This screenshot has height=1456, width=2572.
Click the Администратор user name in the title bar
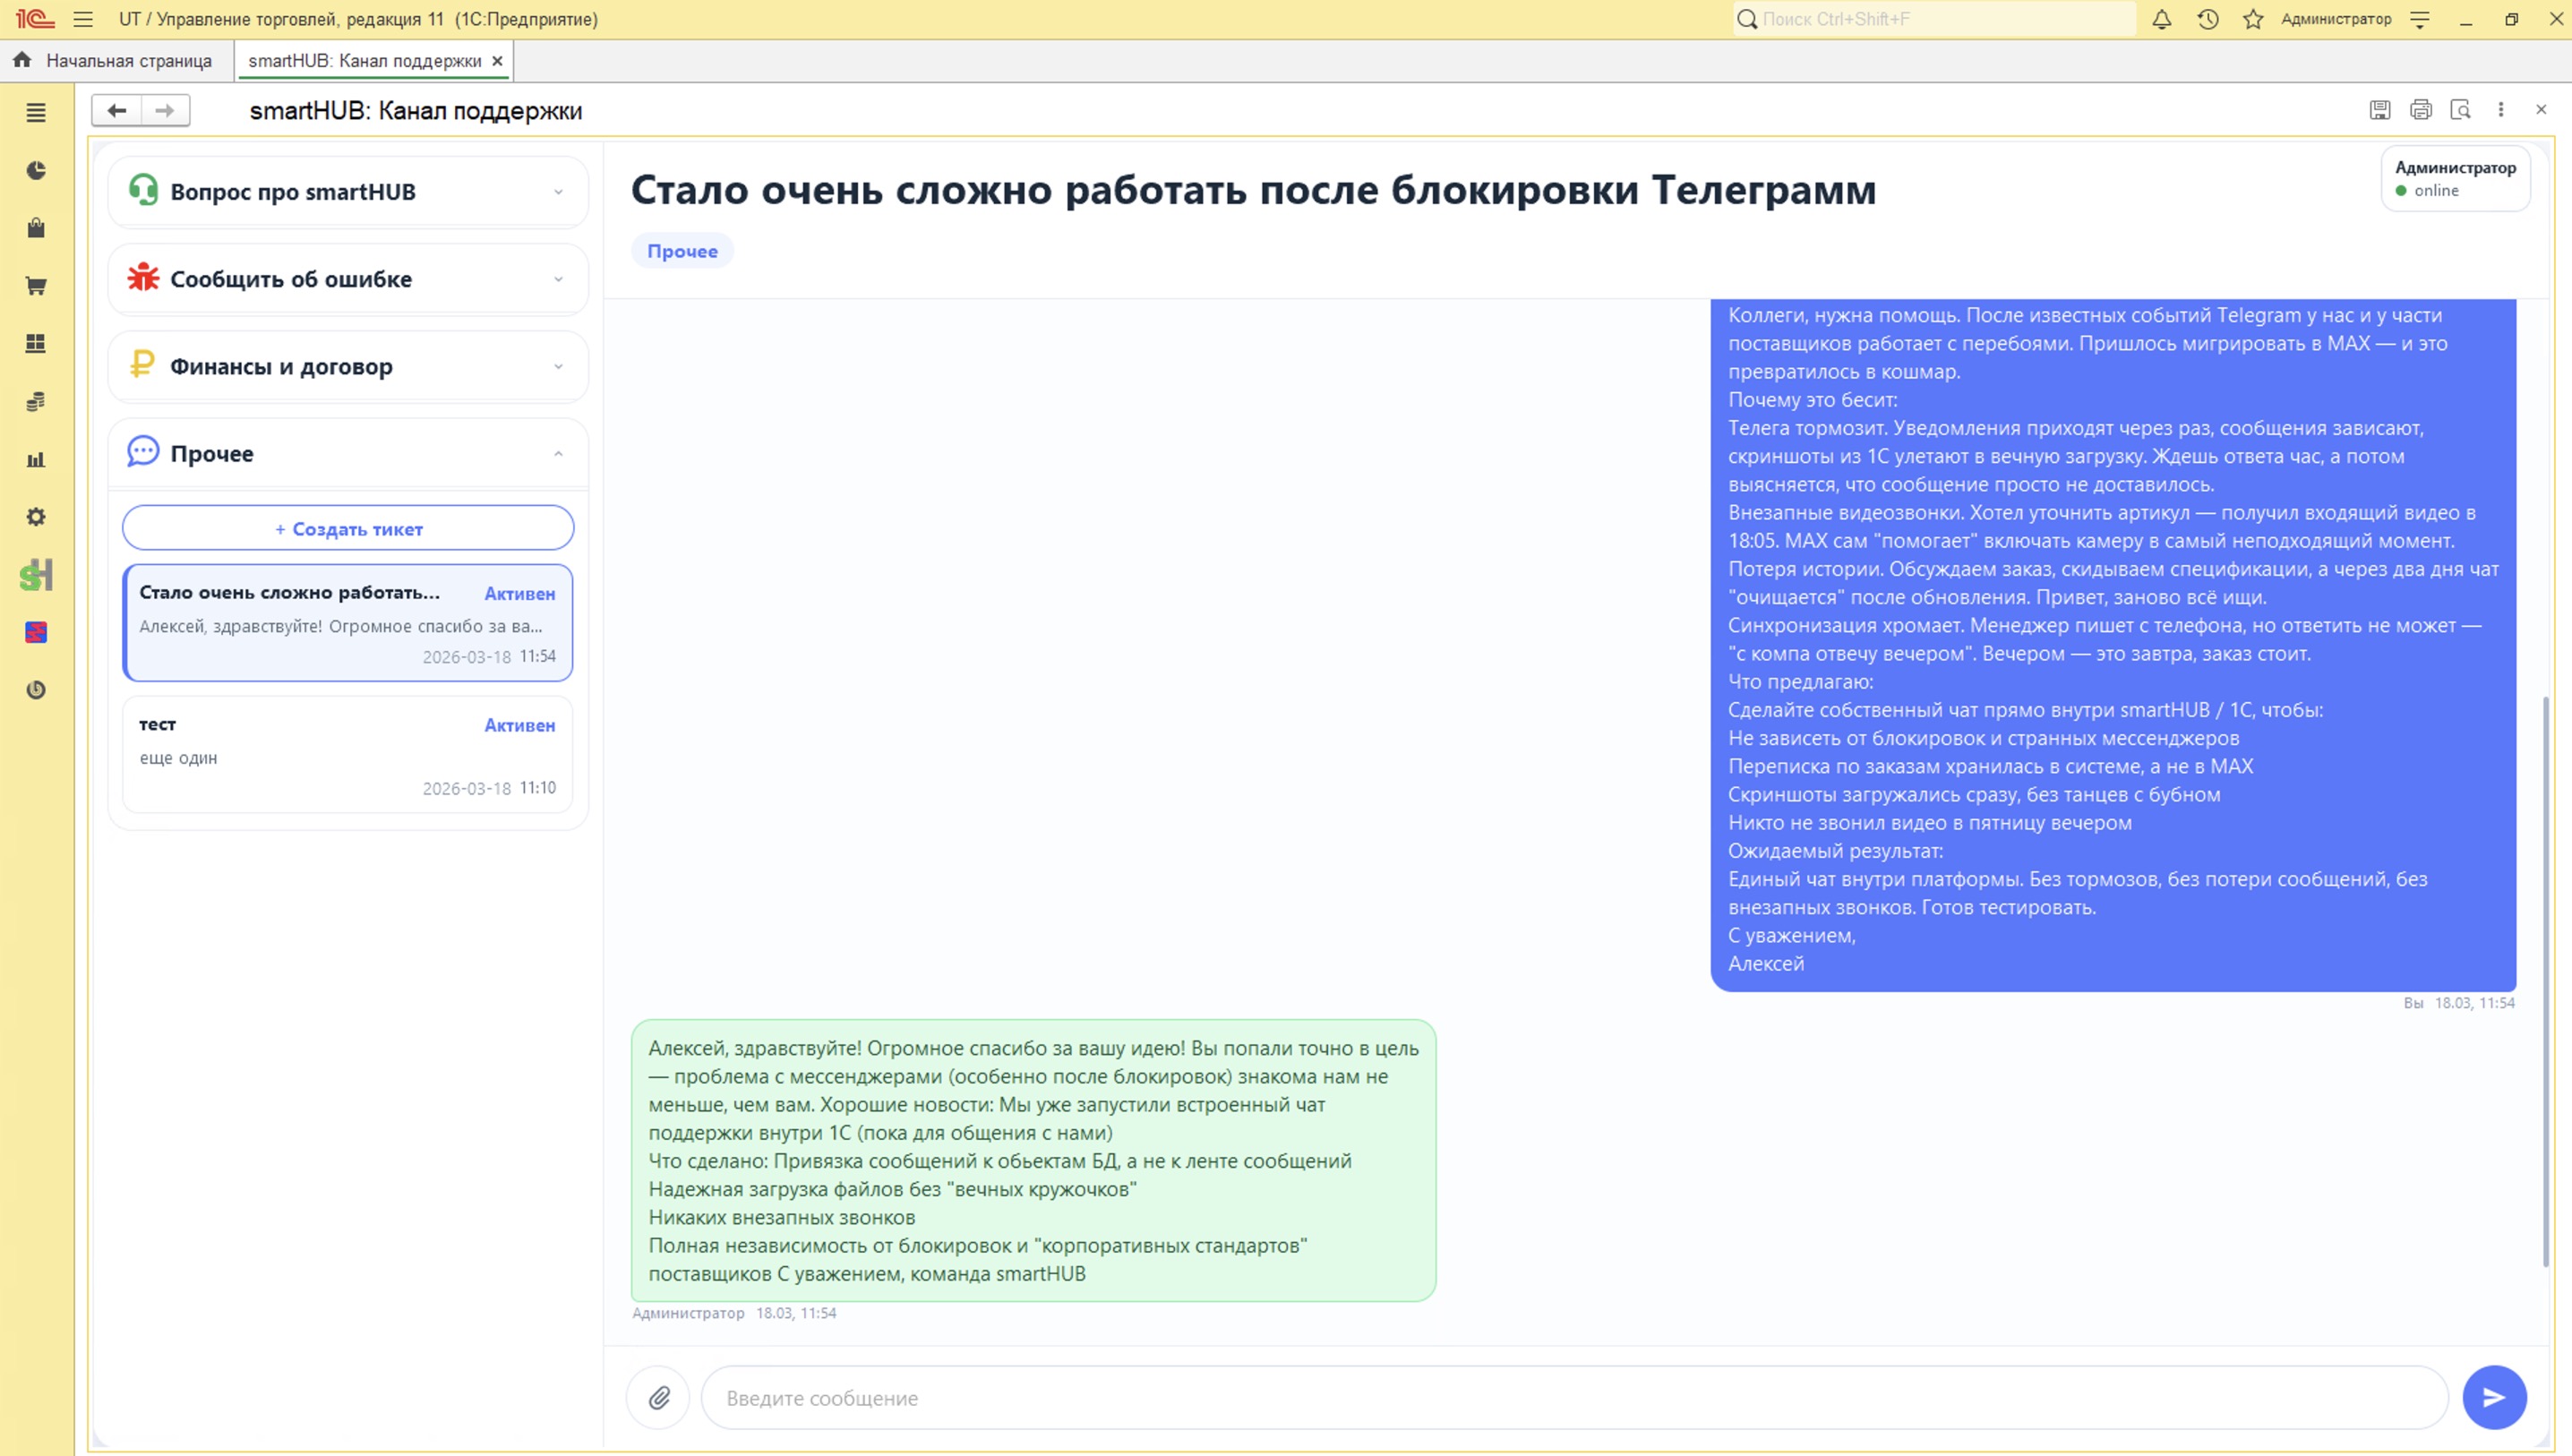coord(2336,19)
